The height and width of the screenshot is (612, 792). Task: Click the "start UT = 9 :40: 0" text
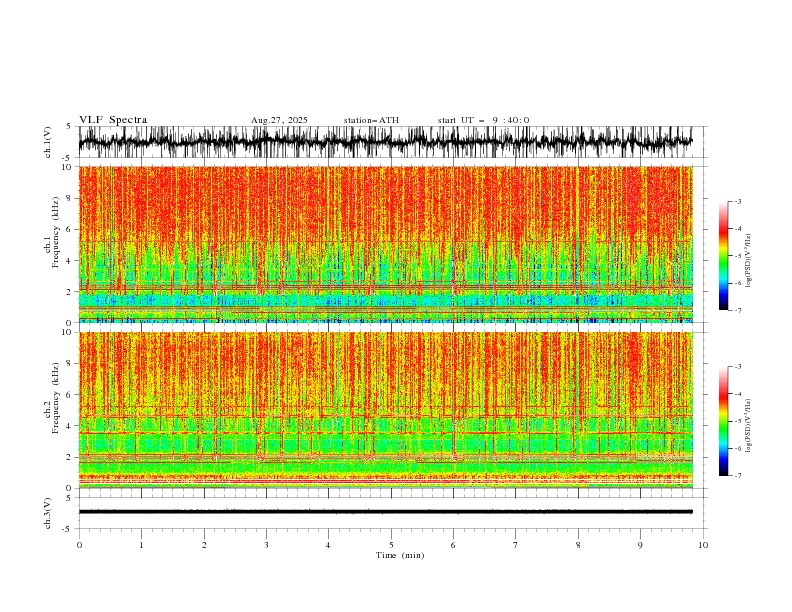click(483, 120)
